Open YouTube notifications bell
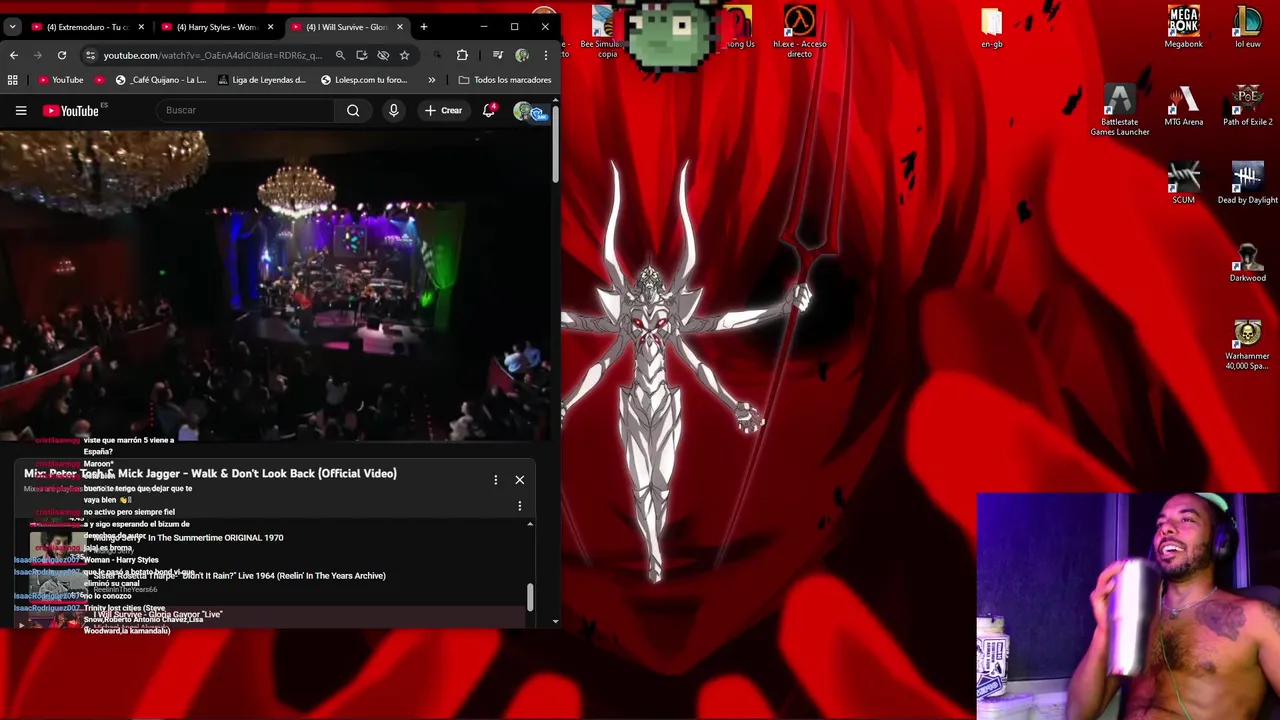Viewport: 1280px width, 720px height. coord(489,110)
